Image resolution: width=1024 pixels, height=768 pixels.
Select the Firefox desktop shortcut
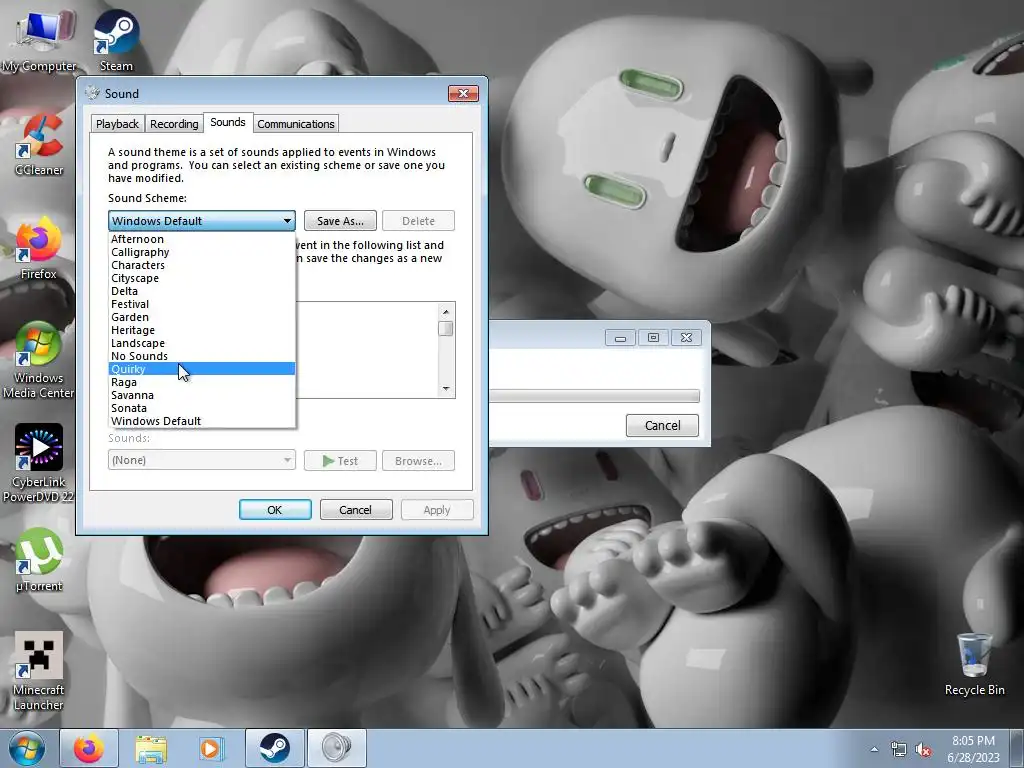(39, 249)
